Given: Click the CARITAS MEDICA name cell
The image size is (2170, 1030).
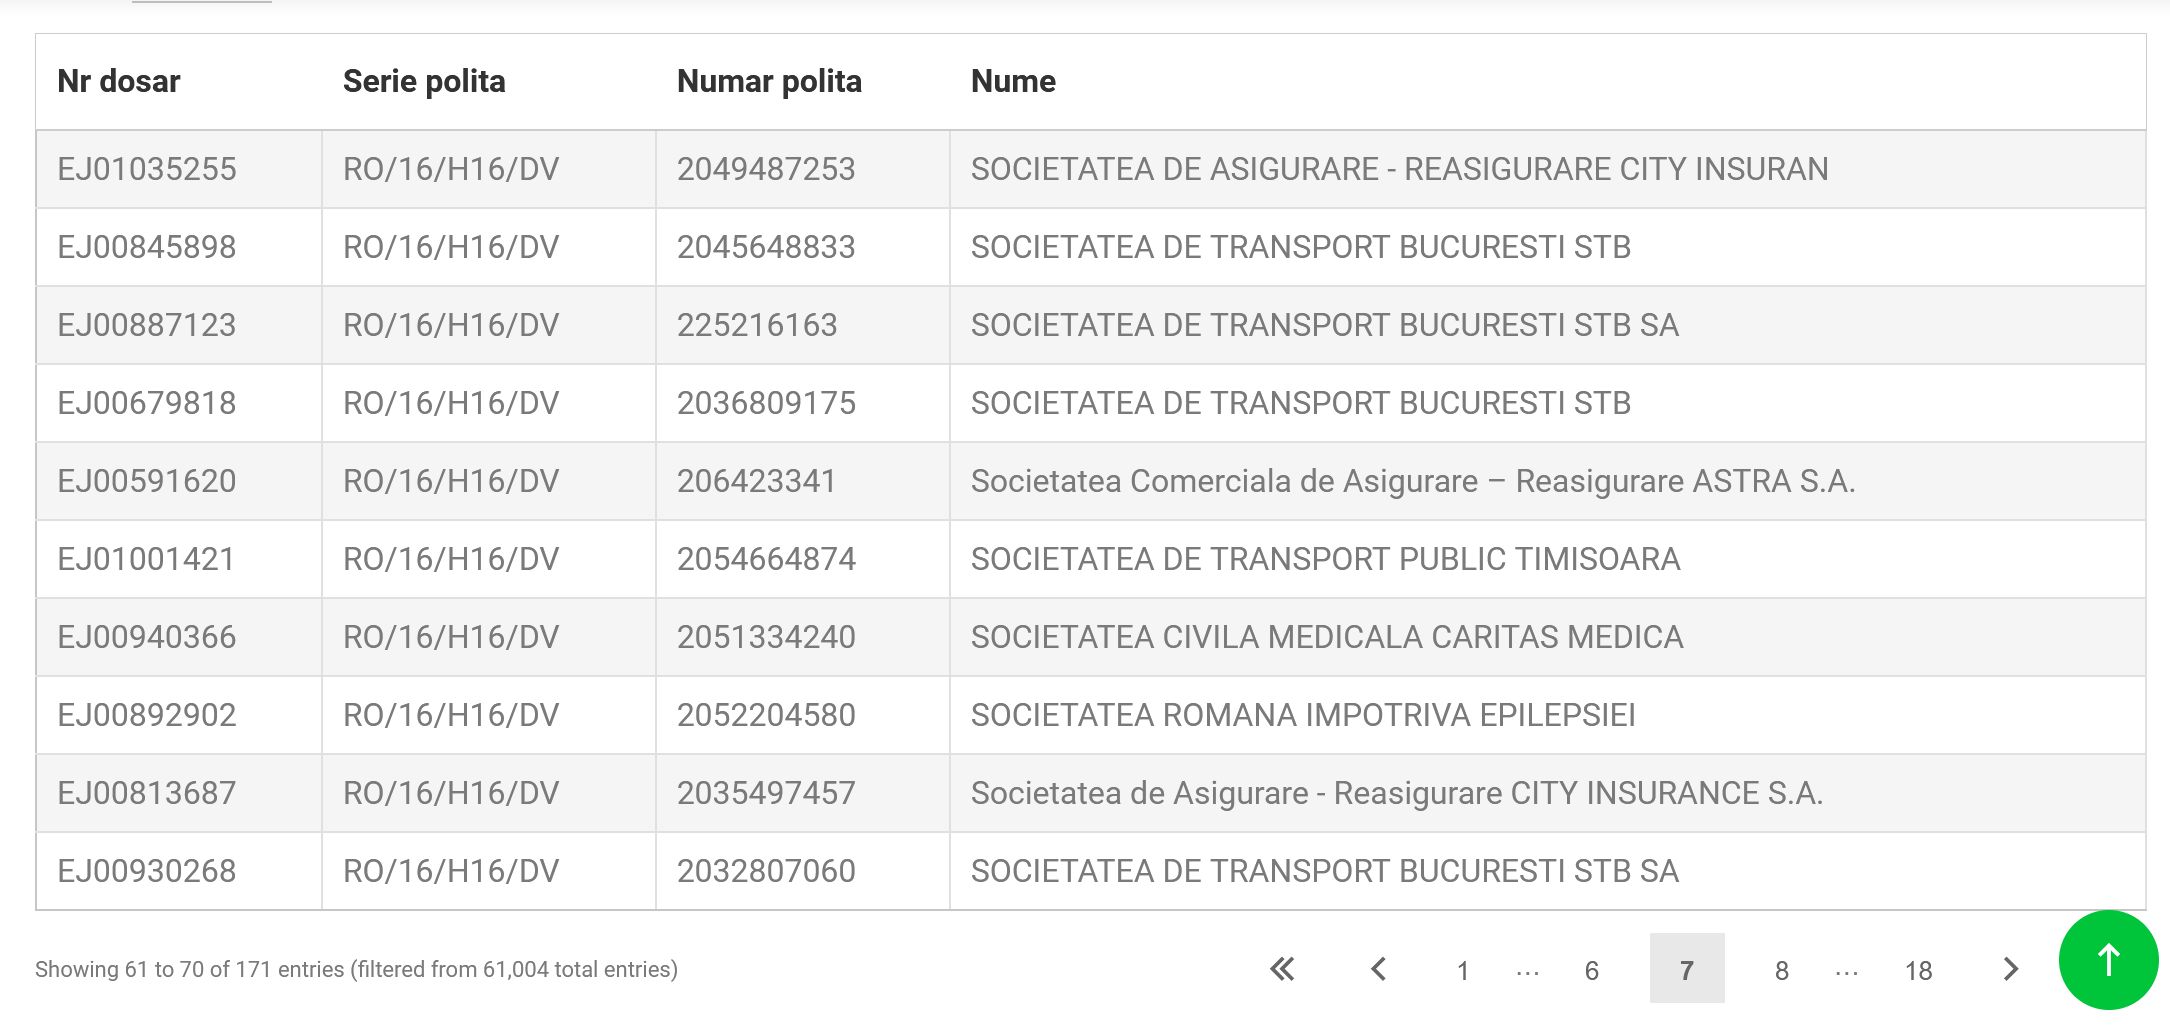Looking at the screenshot, I should point(1327,637).
